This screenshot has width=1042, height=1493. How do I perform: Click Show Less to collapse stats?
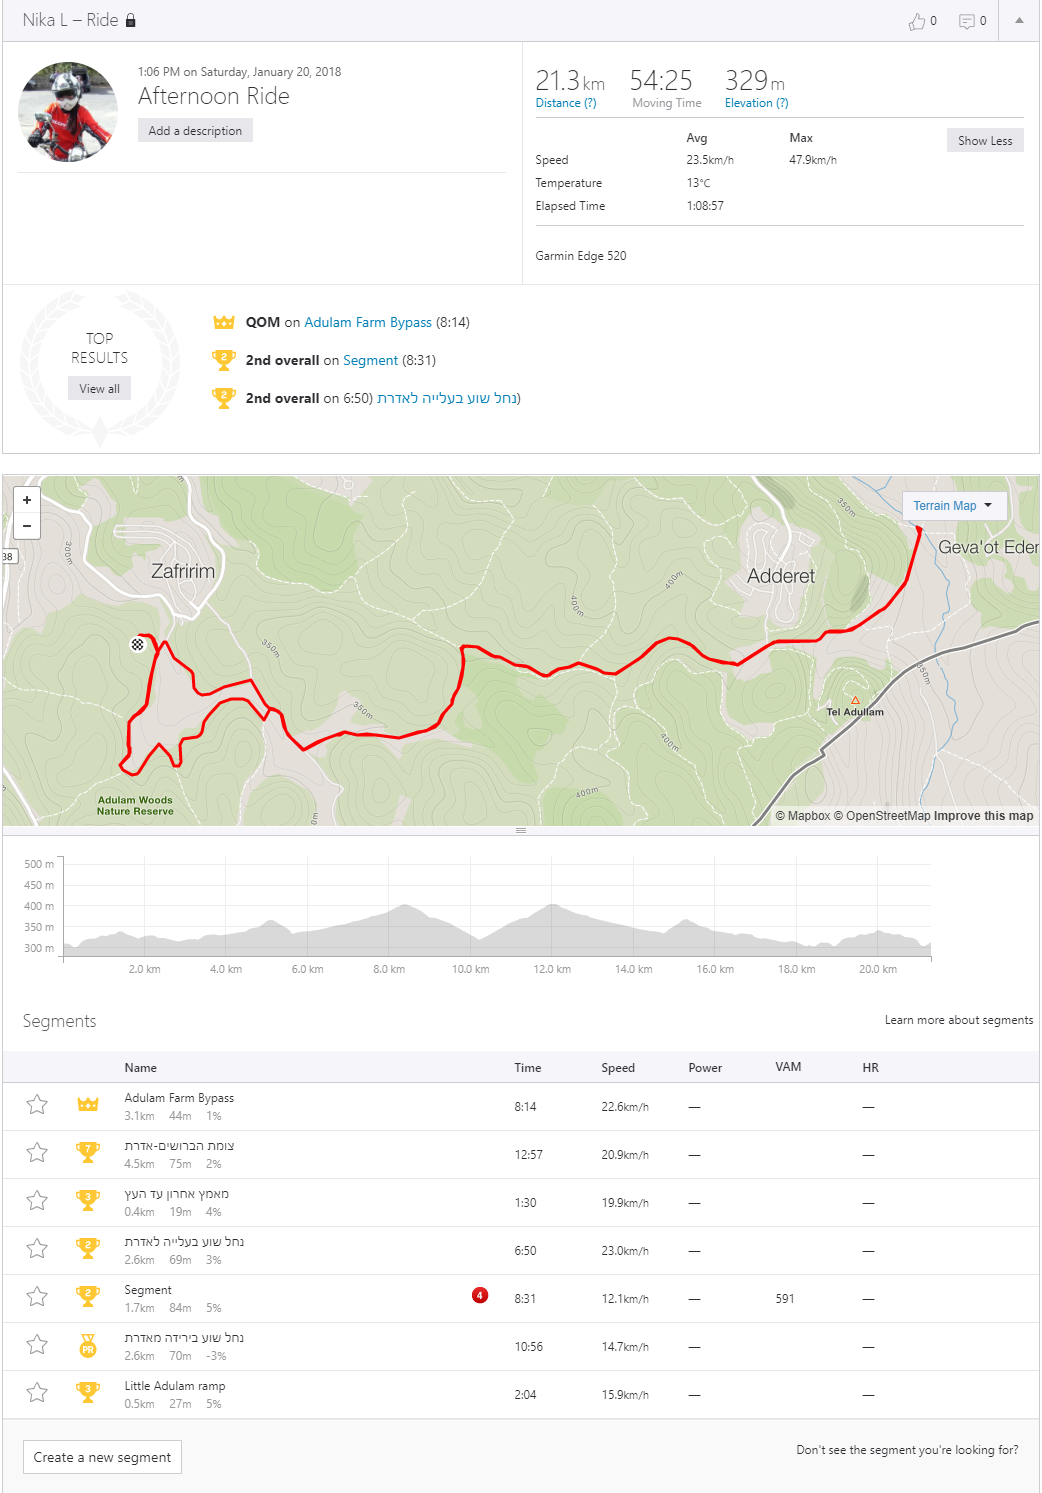point(985,141)
